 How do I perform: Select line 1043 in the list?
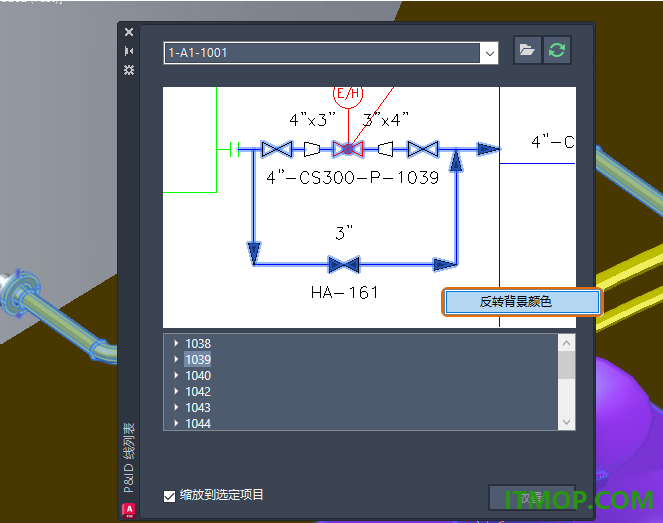pyautogui.click(x=198, y=408)
